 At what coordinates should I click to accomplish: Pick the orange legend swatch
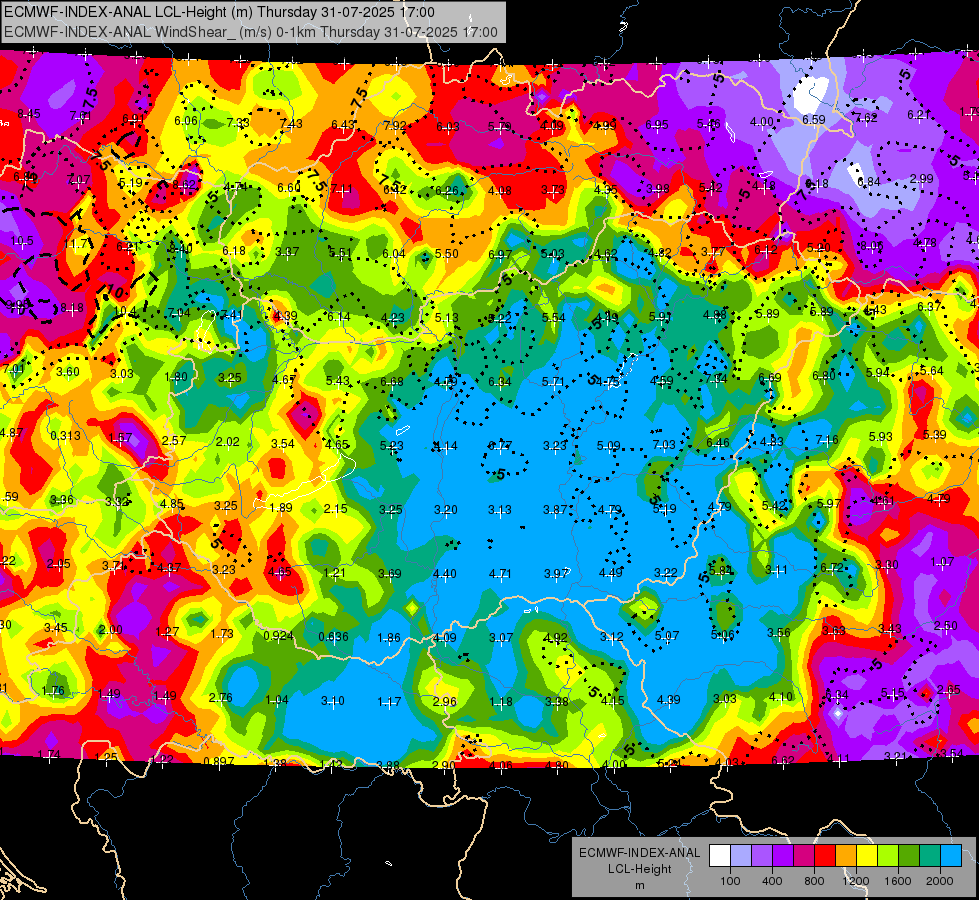(x=846, y=856)
